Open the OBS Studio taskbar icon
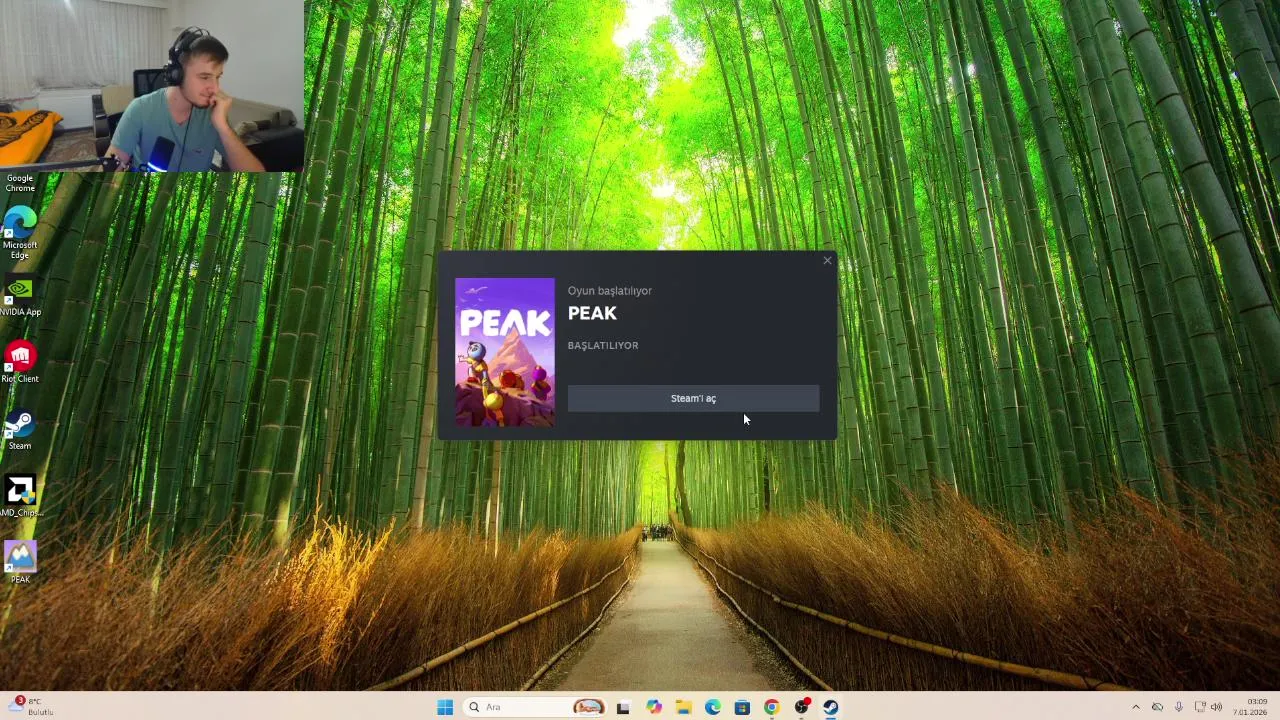This screenshot has height=720, width=1280. pyautogui.click(x=802, y=707)
